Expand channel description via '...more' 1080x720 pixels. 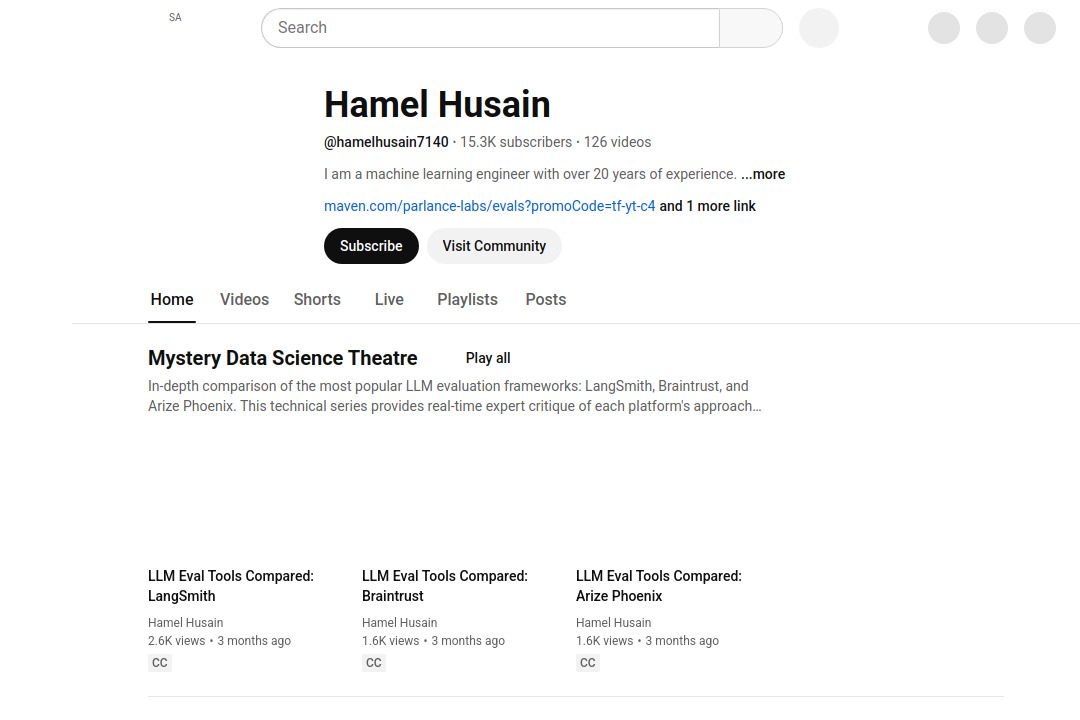(762, 174)
